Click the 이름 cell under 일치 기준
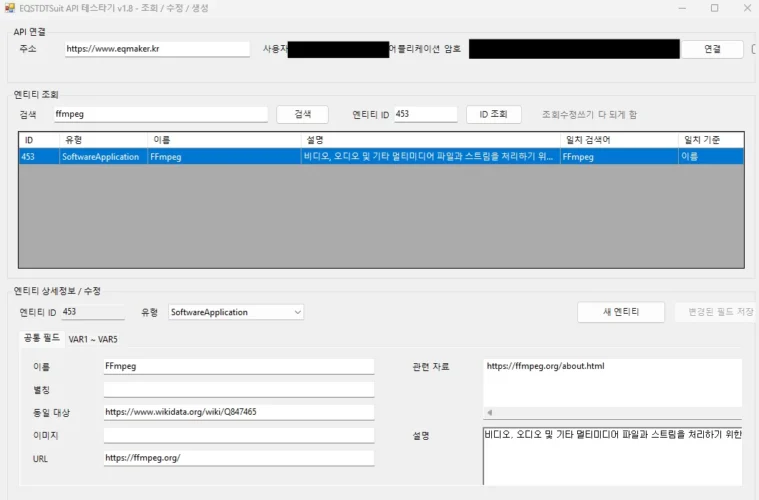The height and width of the screenshot is (500, 759). (x=711, y=156)
